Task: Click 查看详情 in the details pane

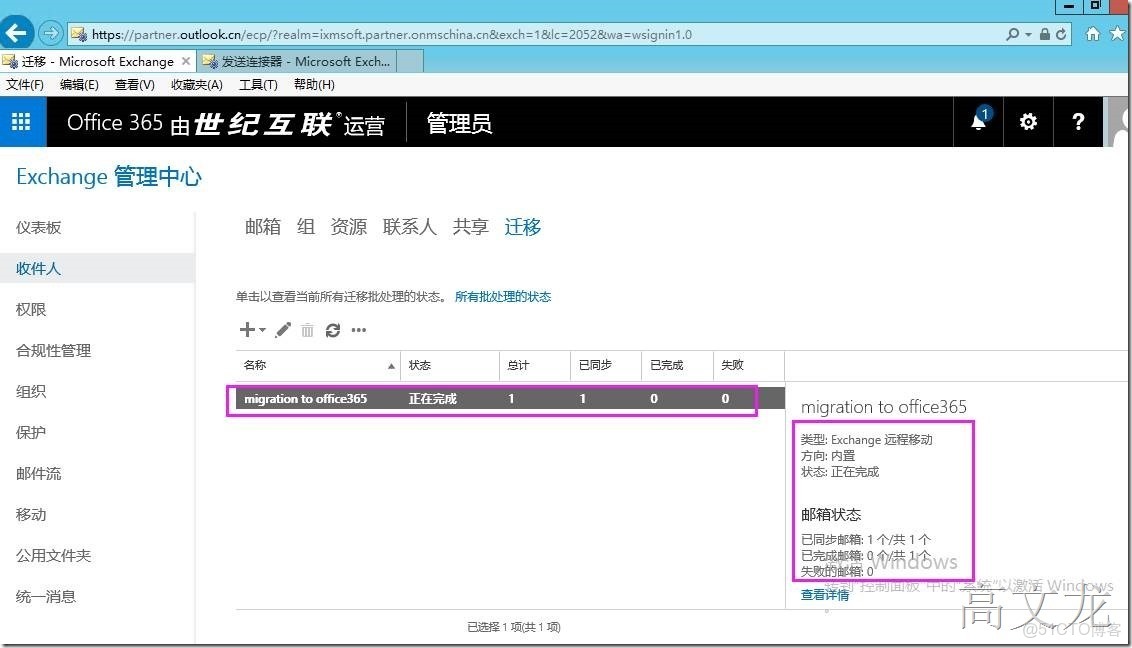Action: coord(824,593)
